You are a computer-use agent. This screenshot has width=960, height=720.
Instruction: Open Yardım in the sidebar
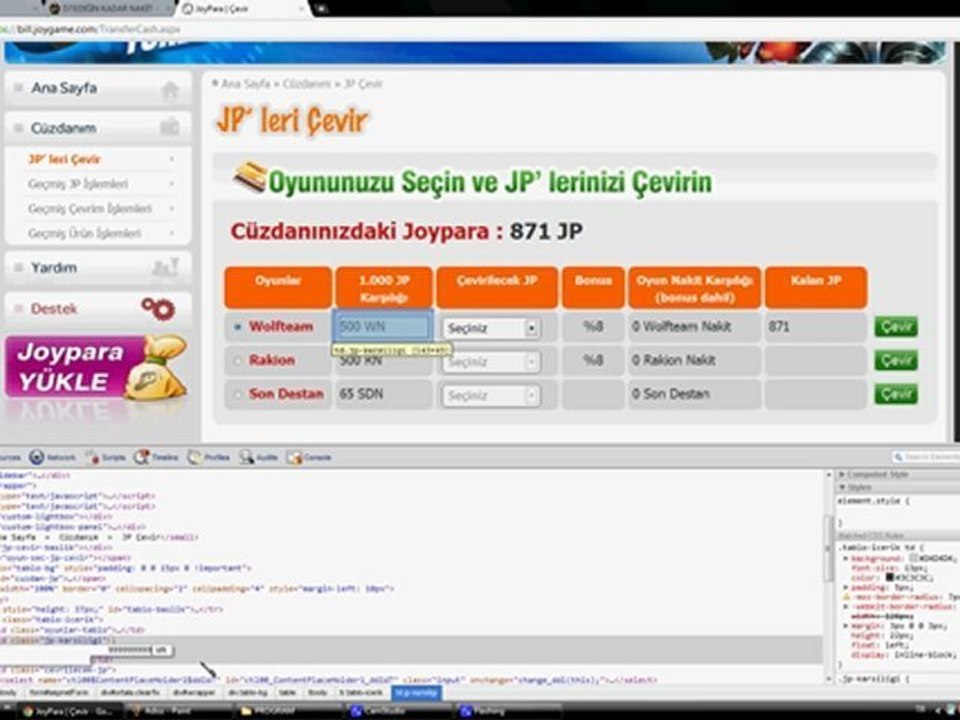pos(98,268)
